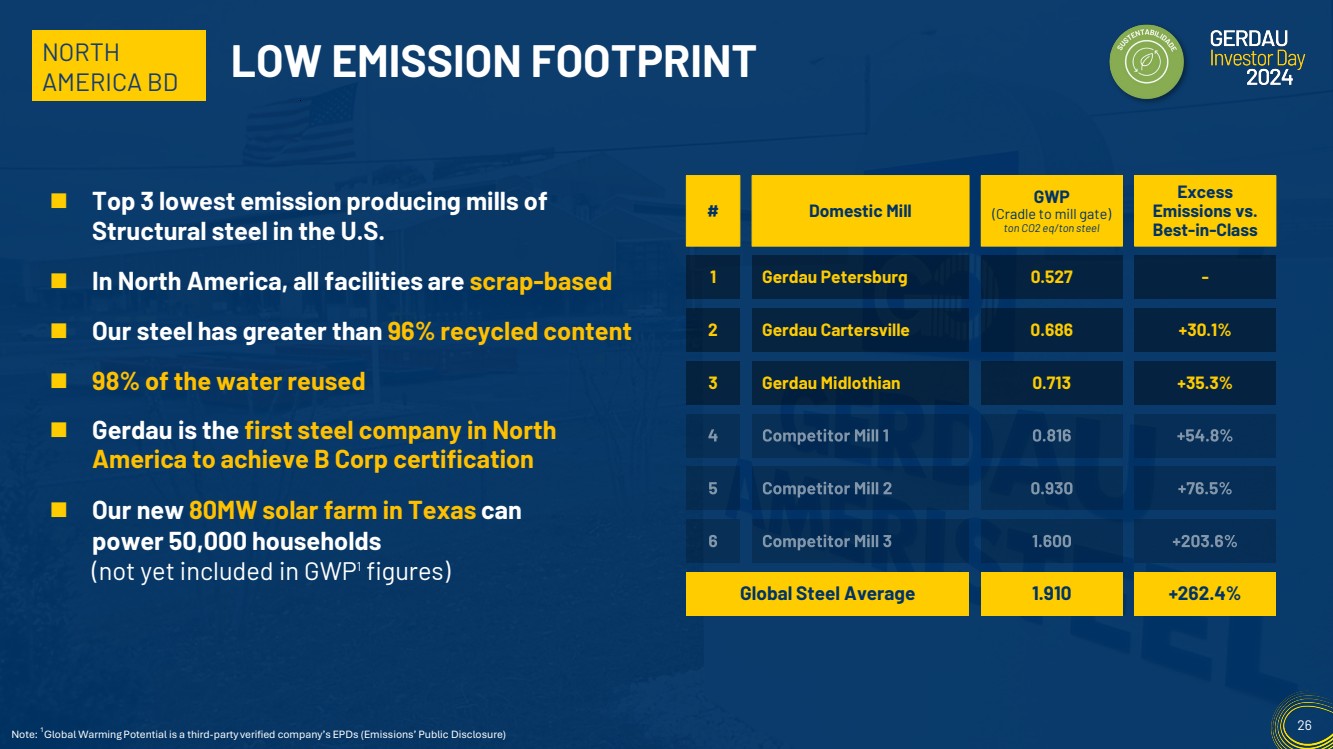1333x749 pixels.
Task: Select the rank number cell beside Competitor Mill 3
Action: (713, 541)
